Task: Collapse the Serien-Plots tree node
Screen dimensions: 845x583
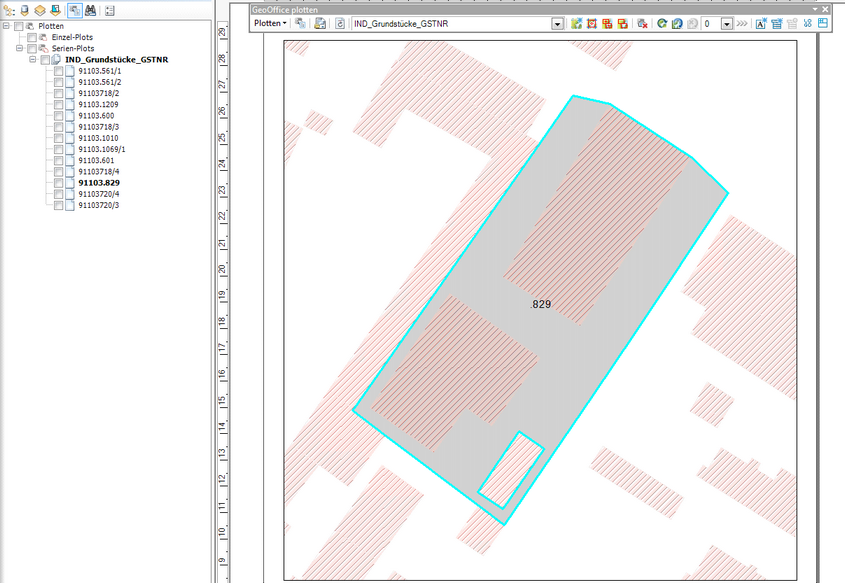Action: [x=20, y=48]
